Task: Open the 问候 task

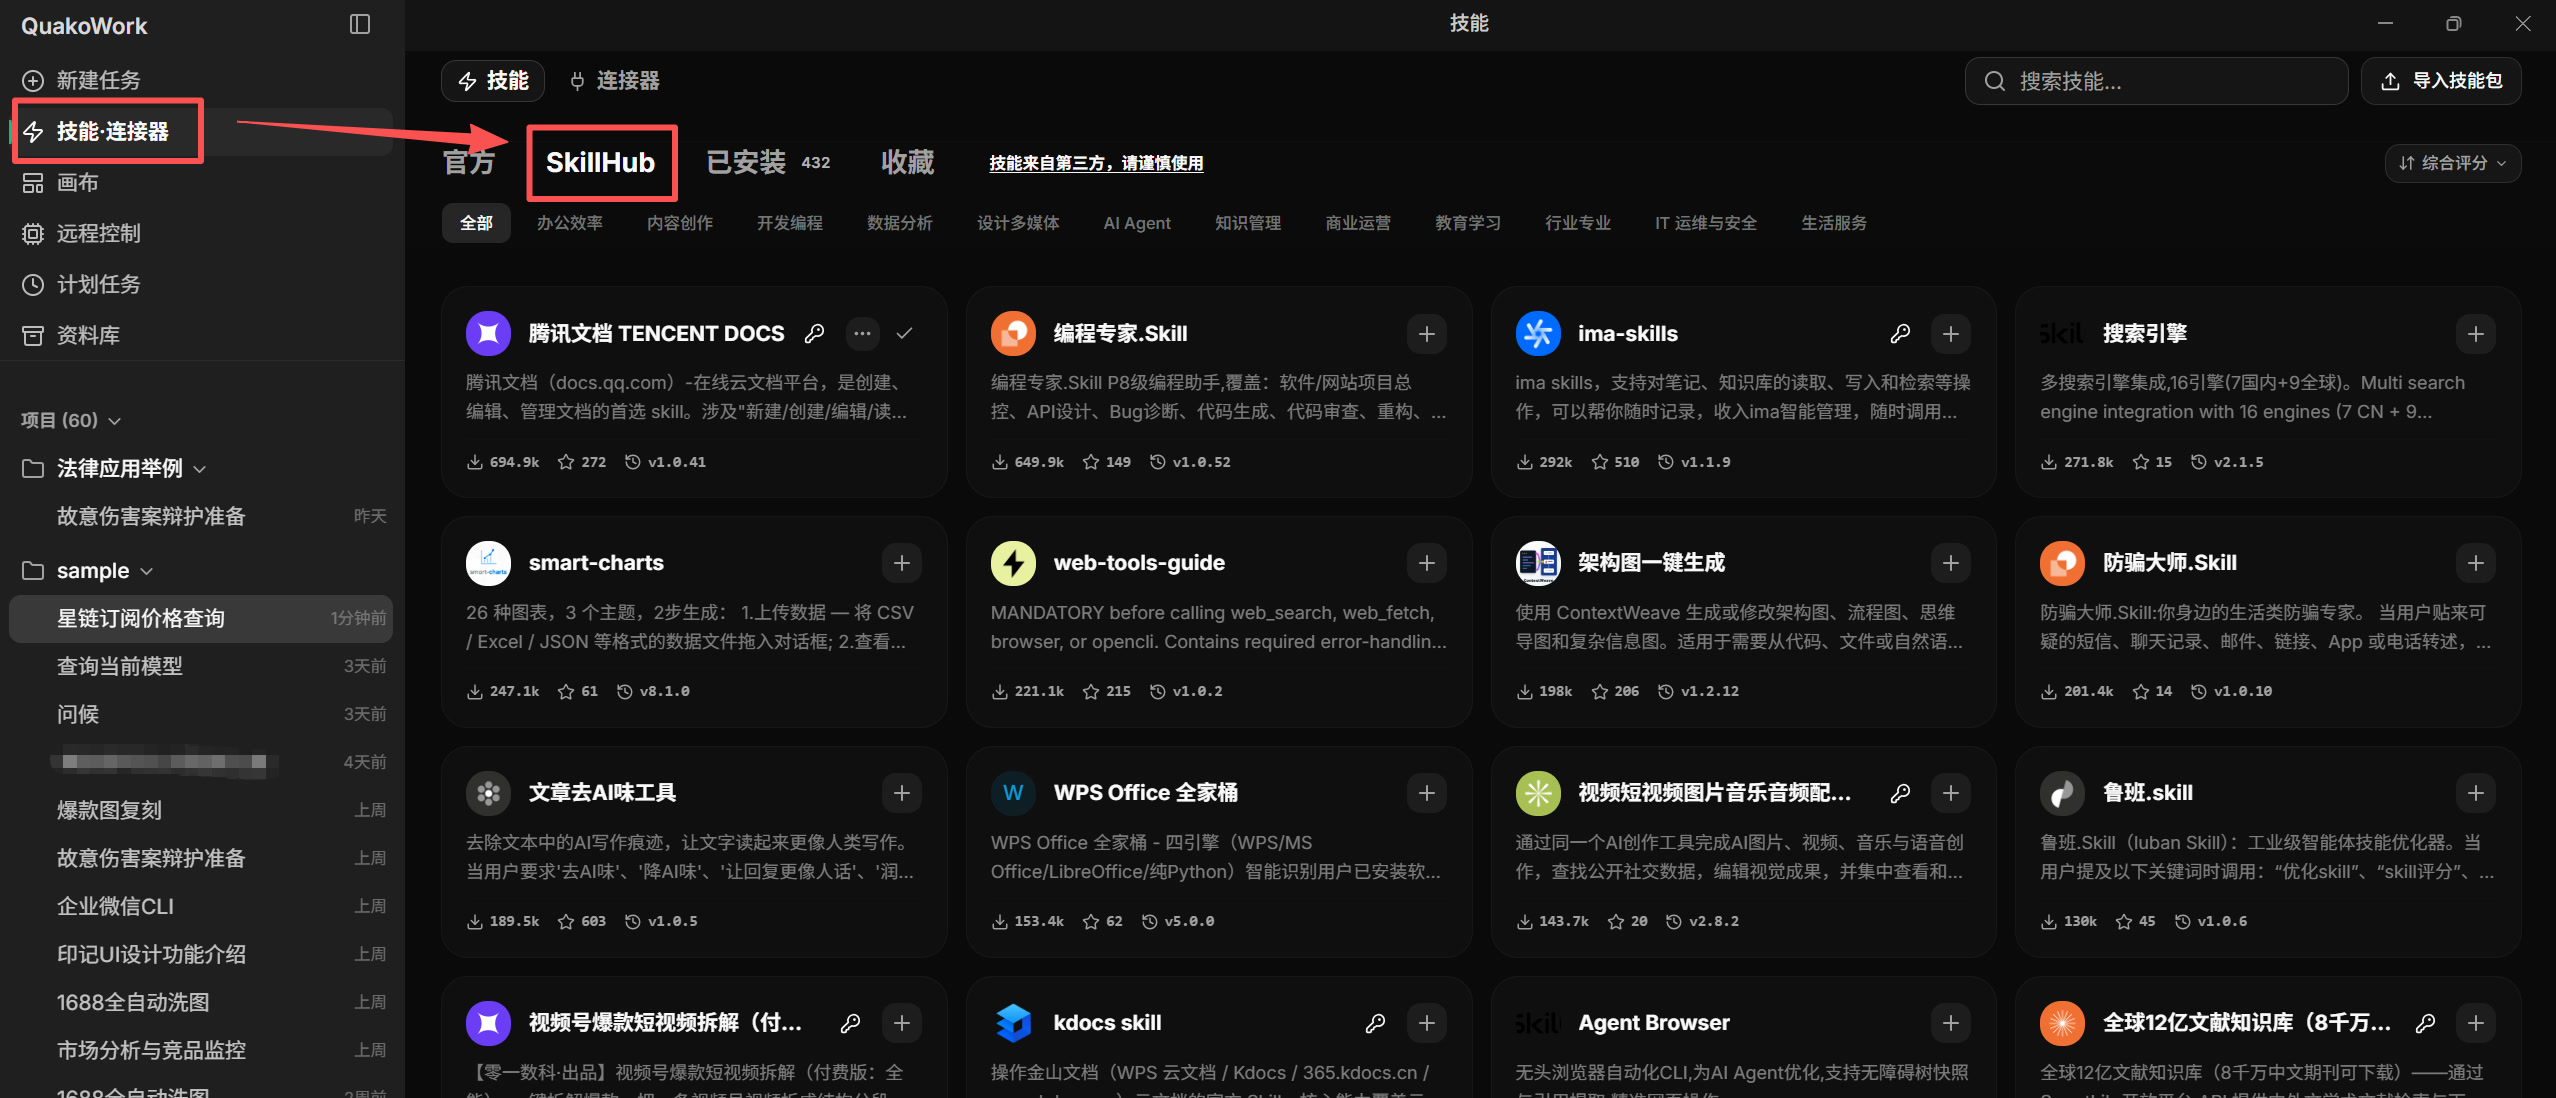Action: [x=200, y=715]
